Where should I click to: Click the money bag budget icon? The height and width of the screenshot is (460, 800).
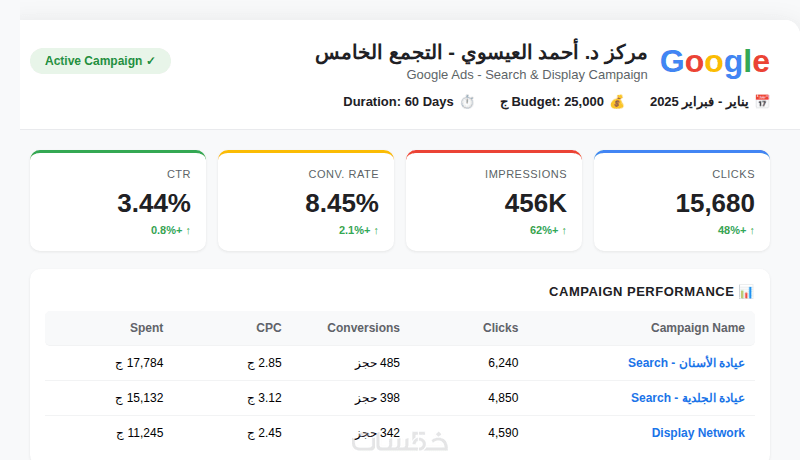click(x=617, y=101)
